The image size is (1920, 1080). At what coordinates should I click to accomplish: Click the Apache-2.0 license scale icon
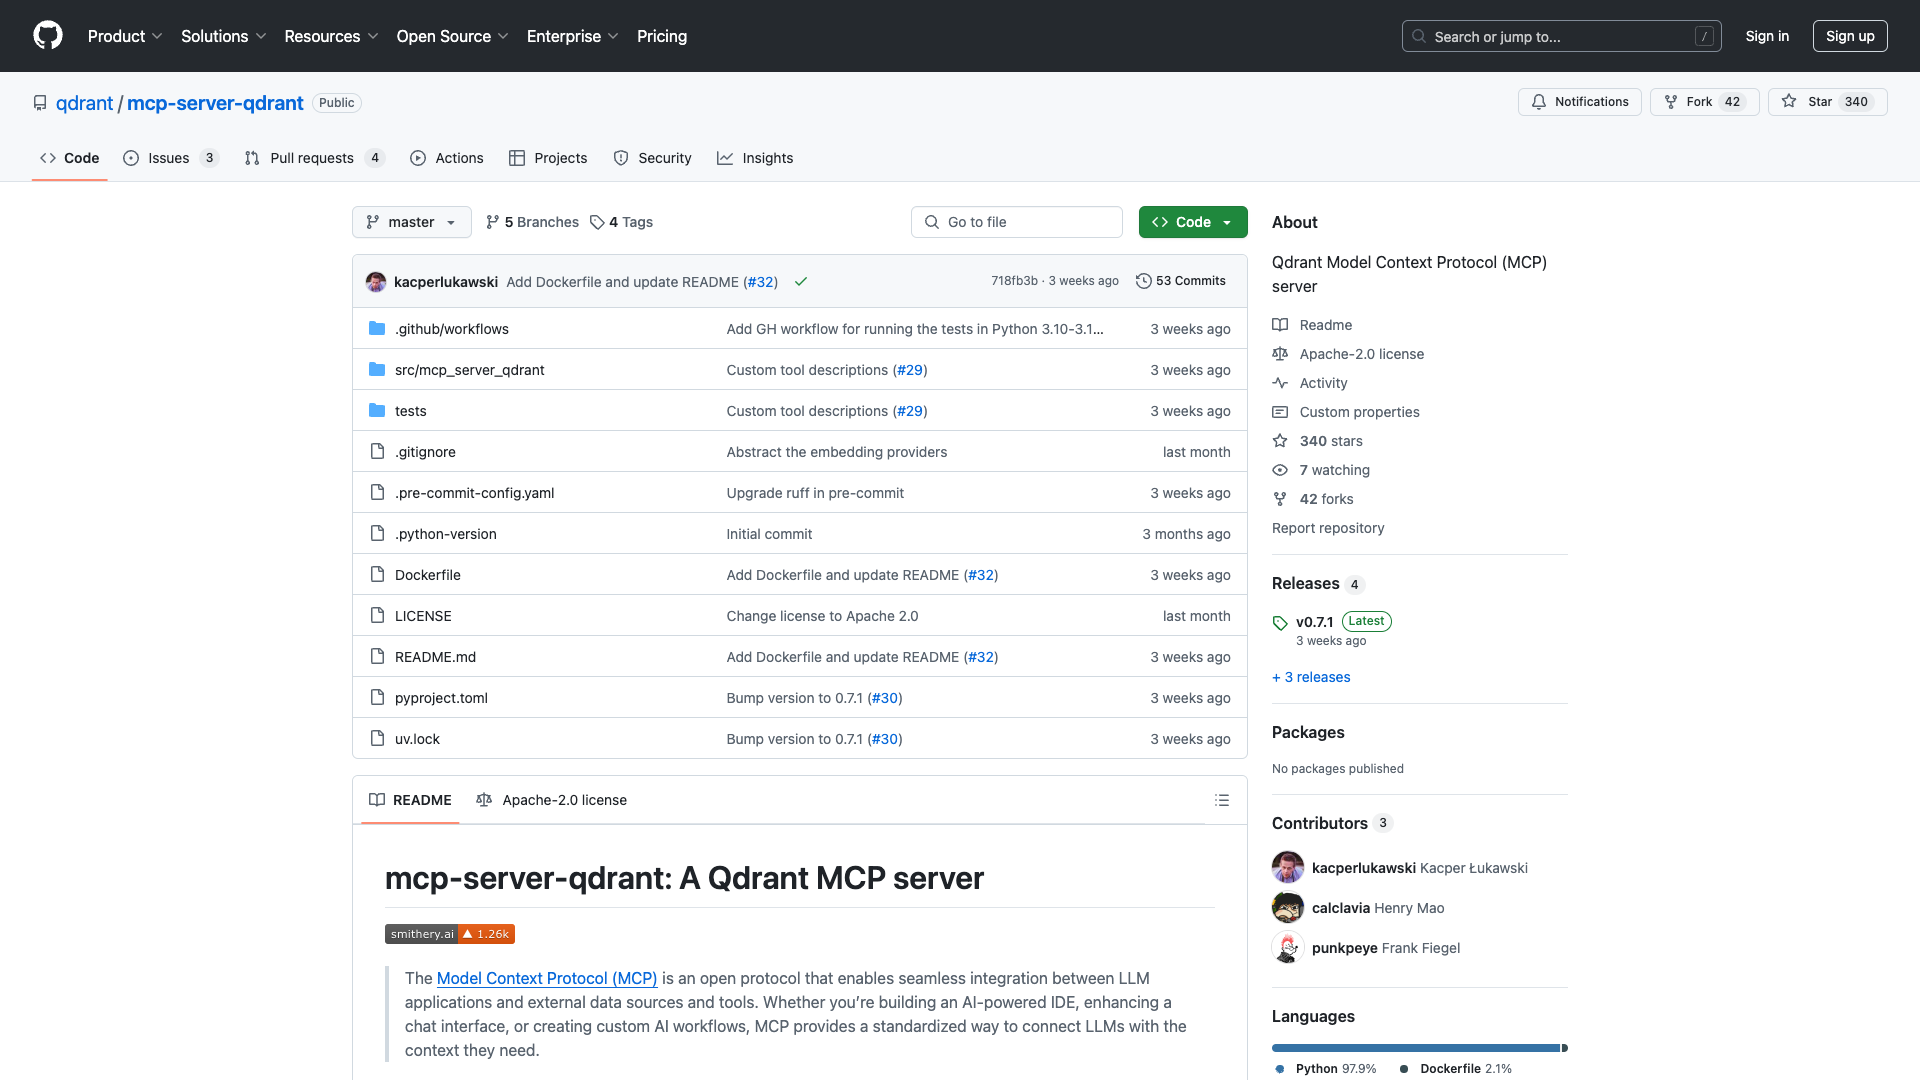pyautogui.click(x=1280, y=354)
